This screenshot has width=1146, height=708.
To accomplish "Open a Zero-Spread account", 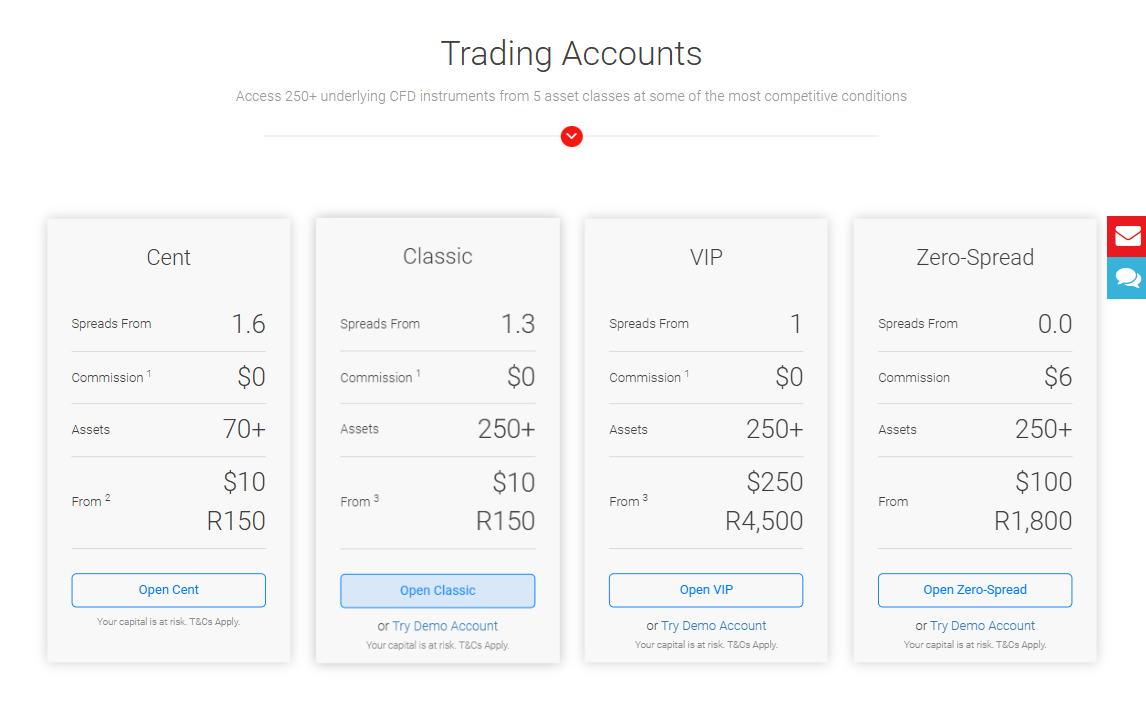I will [974, 590].
